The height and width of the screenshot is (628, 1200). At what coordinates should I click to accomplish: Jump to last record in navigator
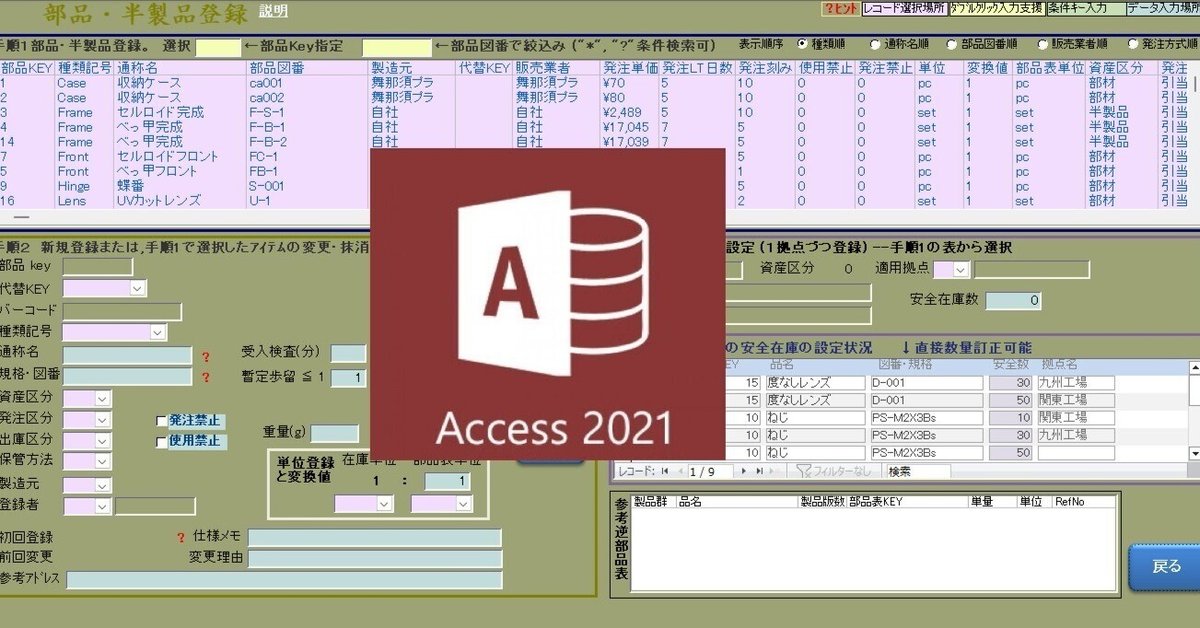[760, 471]
